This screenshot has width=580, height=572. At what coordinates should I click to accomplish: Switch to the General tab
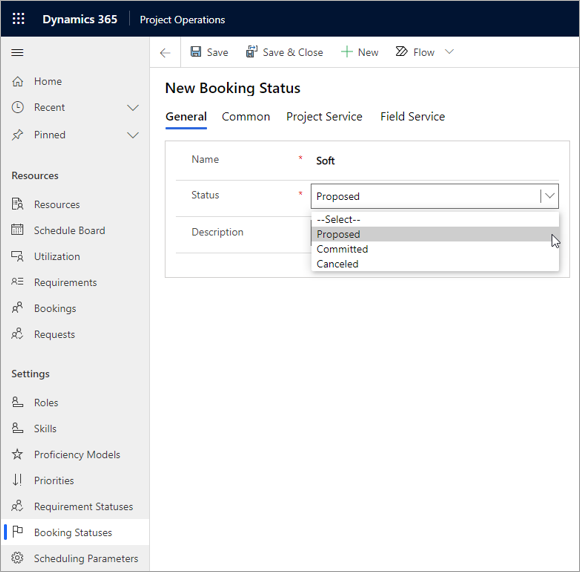(186, 117)
